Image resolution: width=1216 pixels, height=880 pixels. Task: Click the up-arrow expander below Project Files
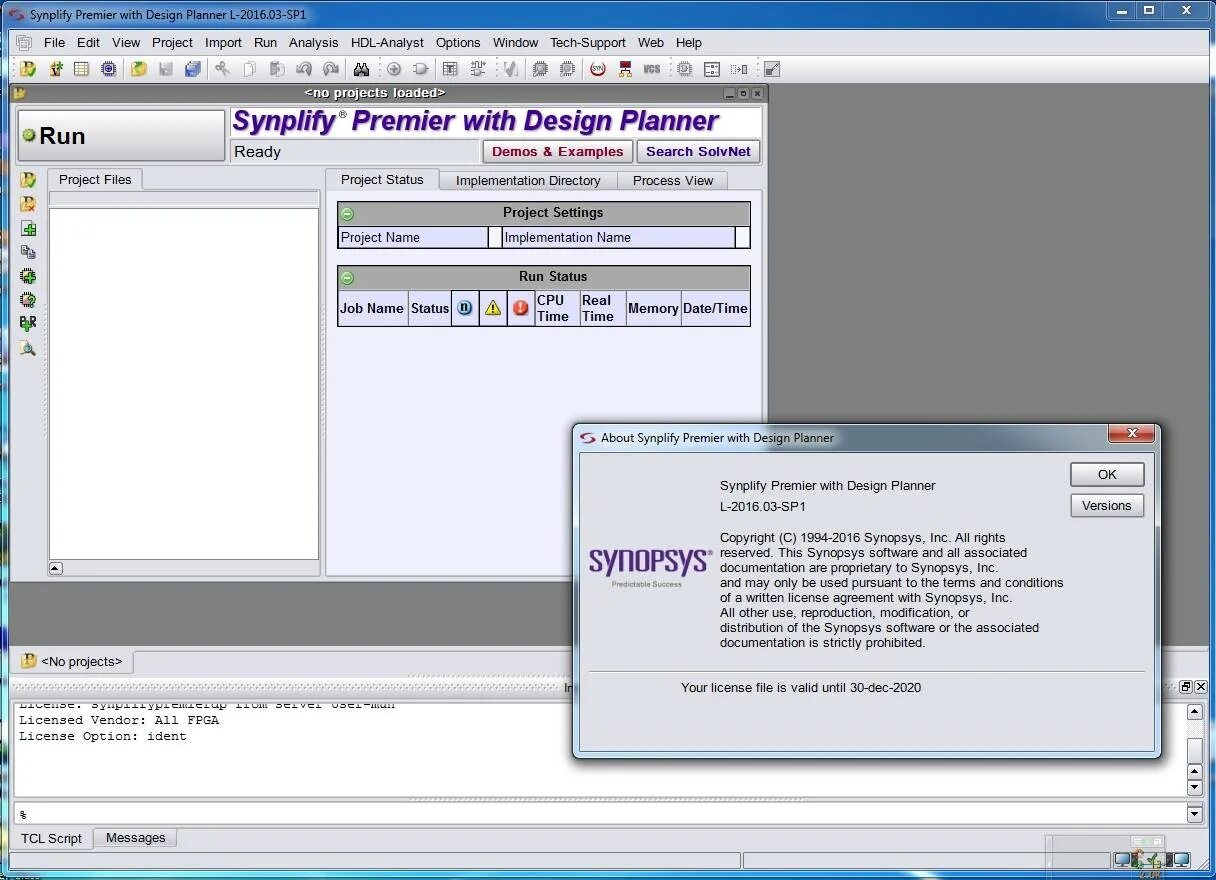pos(56,568)
